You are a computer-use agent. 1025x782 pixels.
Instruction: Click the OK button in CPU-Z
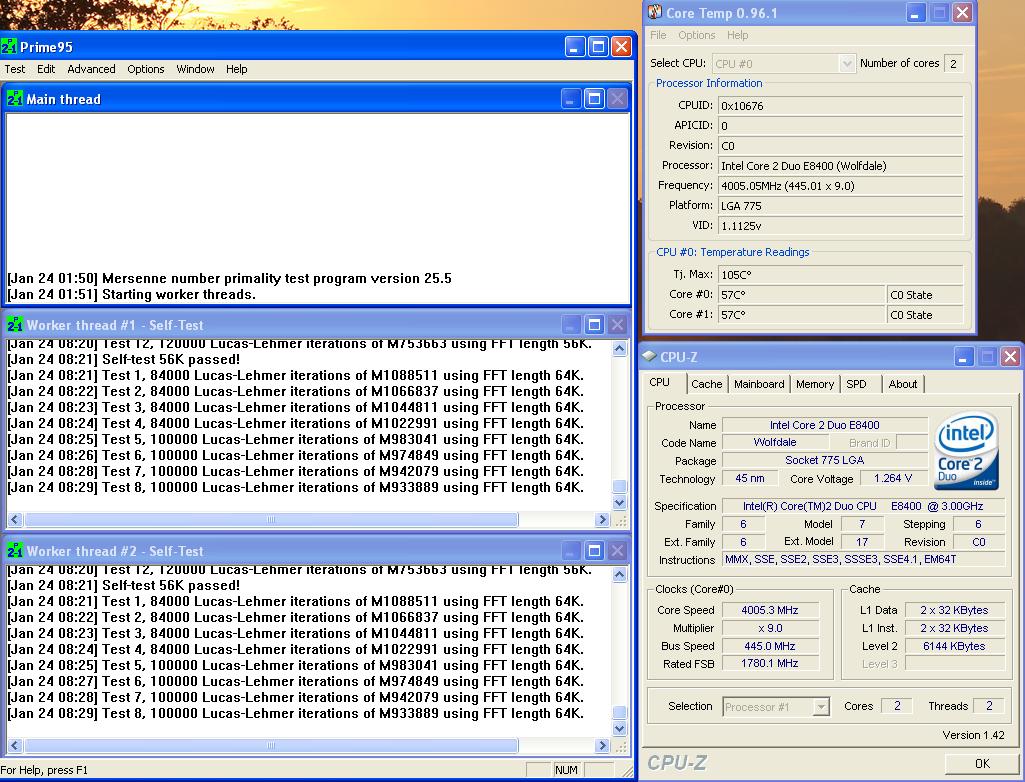982,764
